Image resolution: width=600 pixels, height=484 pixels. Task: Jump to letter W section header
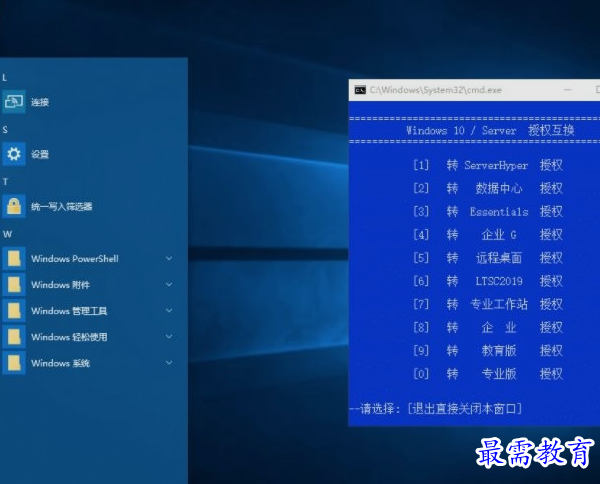8,234
